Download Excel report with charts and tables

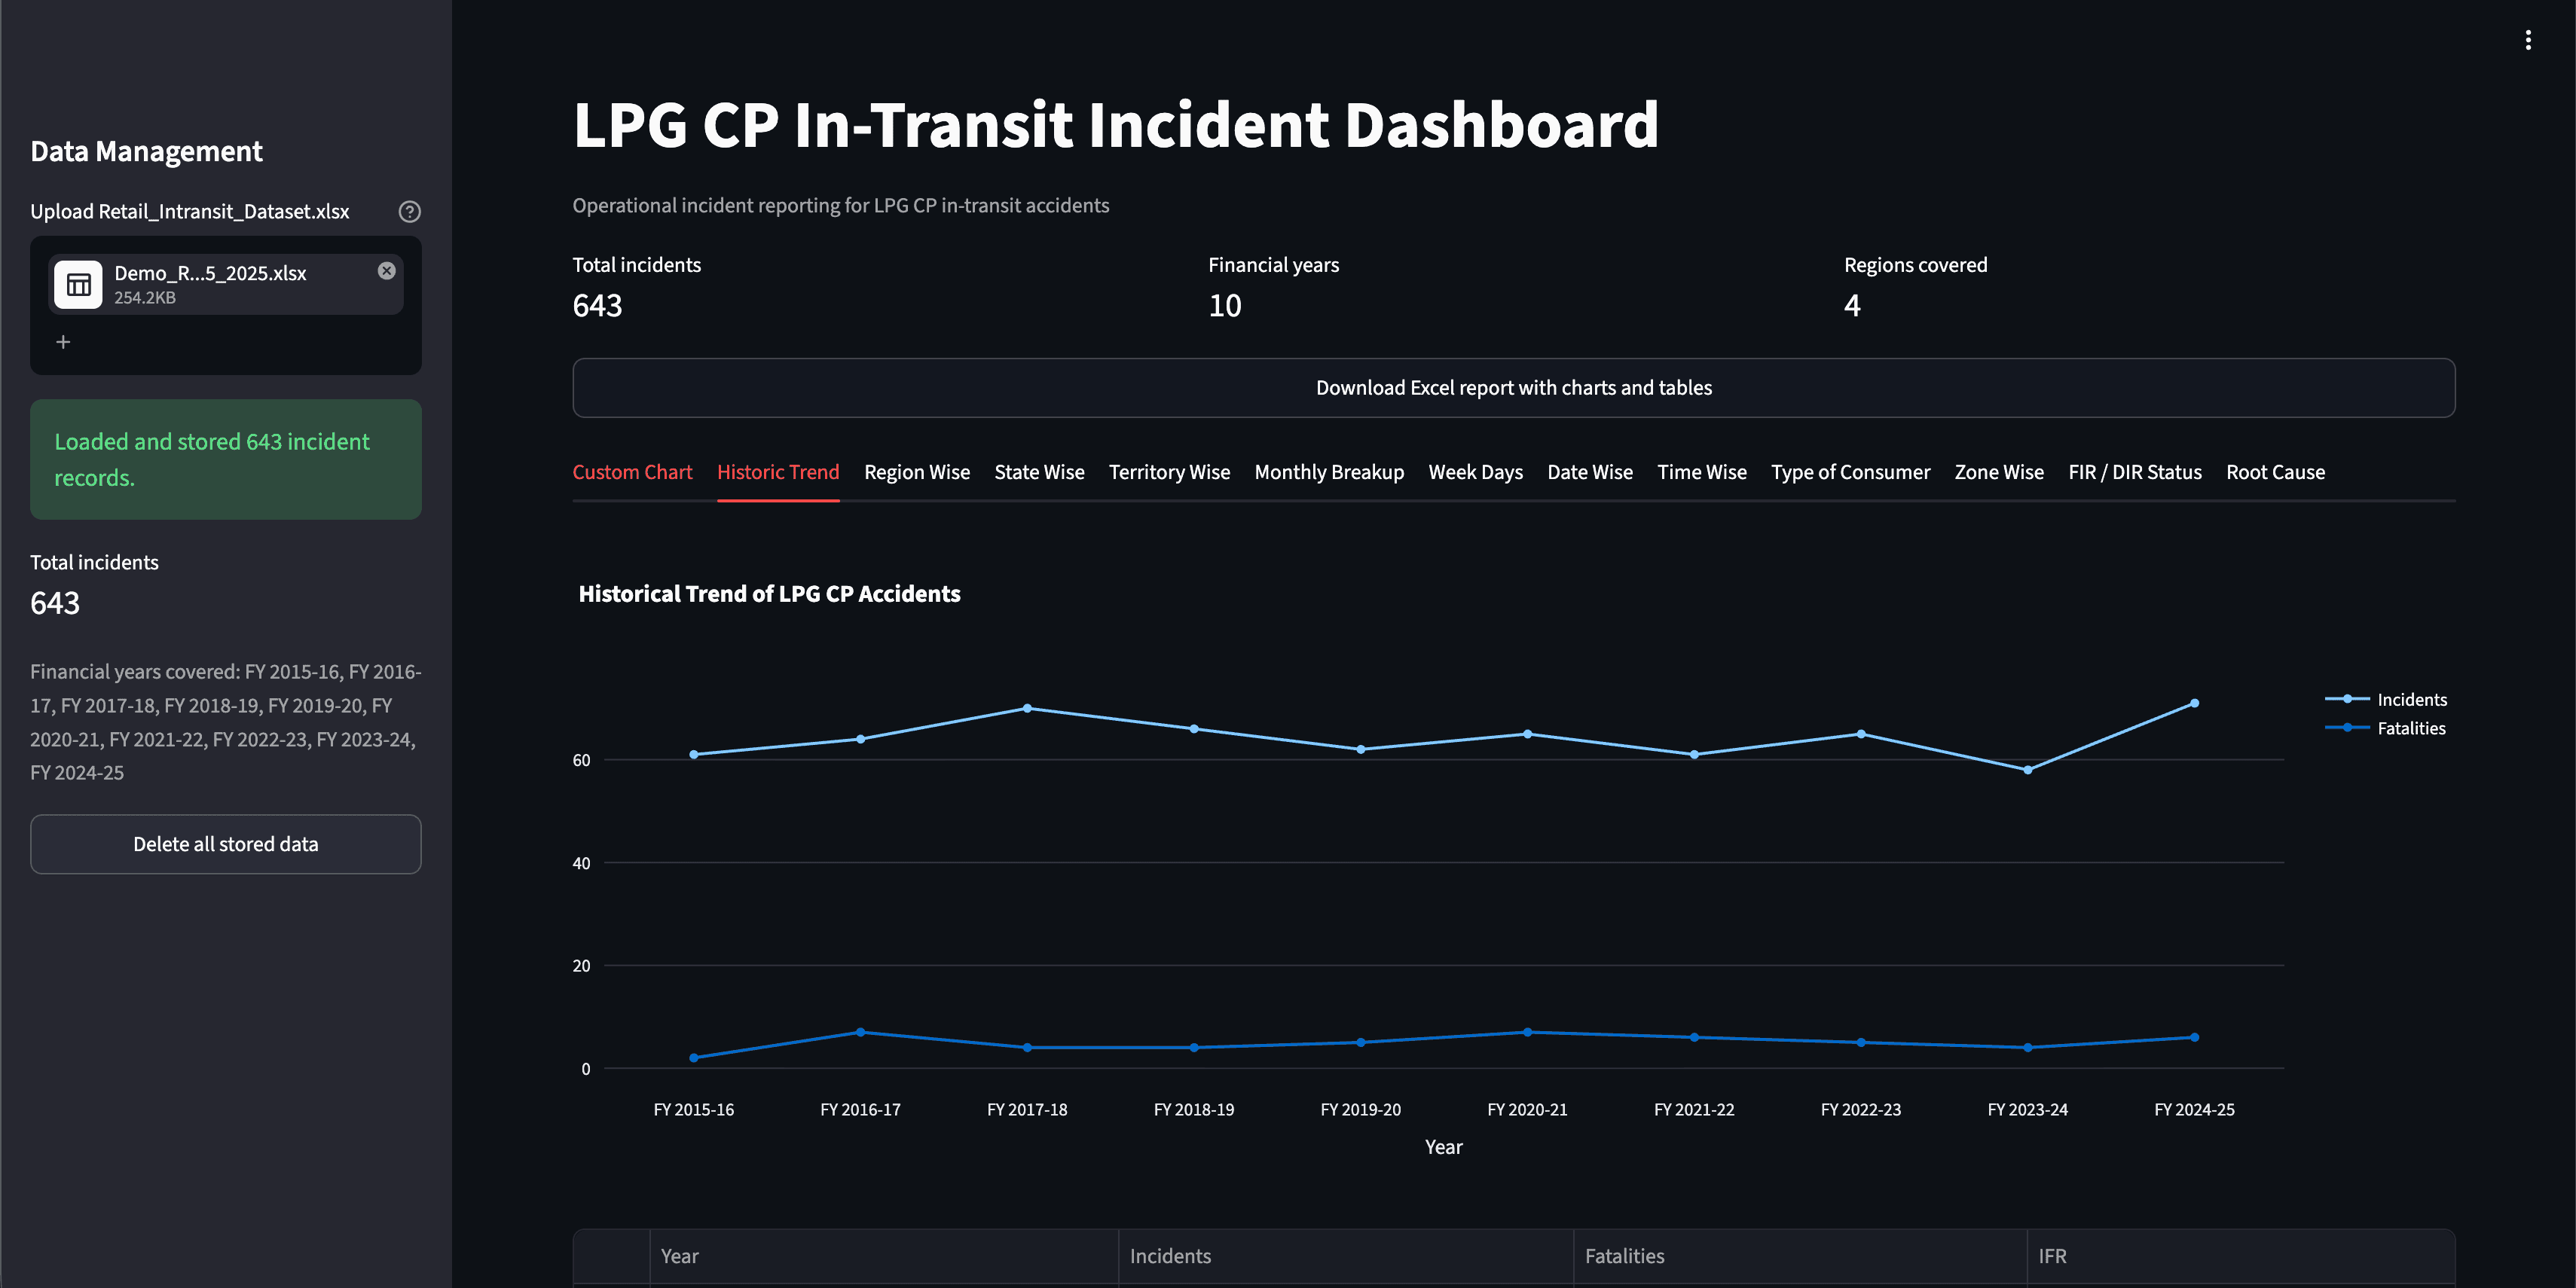[1513, 388]
